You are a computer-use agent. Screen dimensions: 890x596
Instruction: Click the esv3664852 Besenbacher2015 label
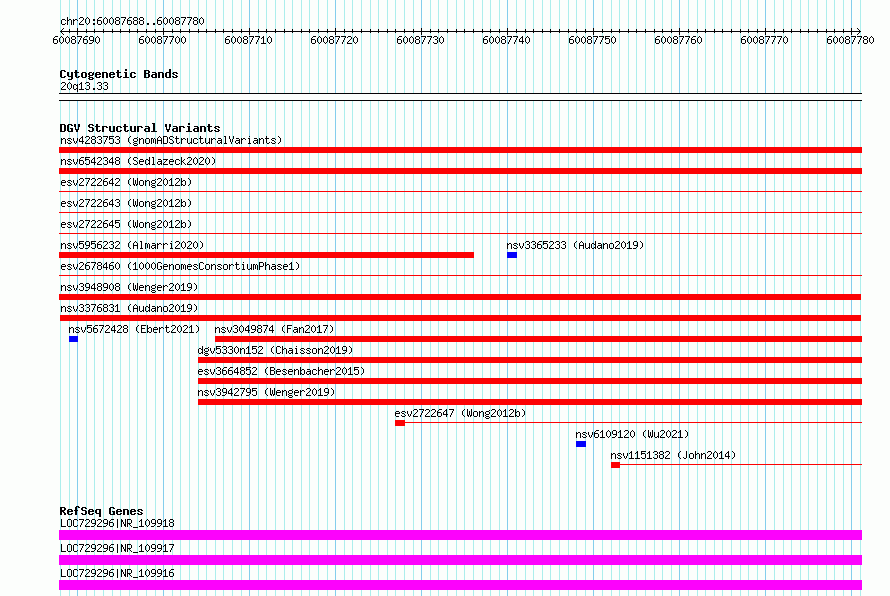[281, 371]
